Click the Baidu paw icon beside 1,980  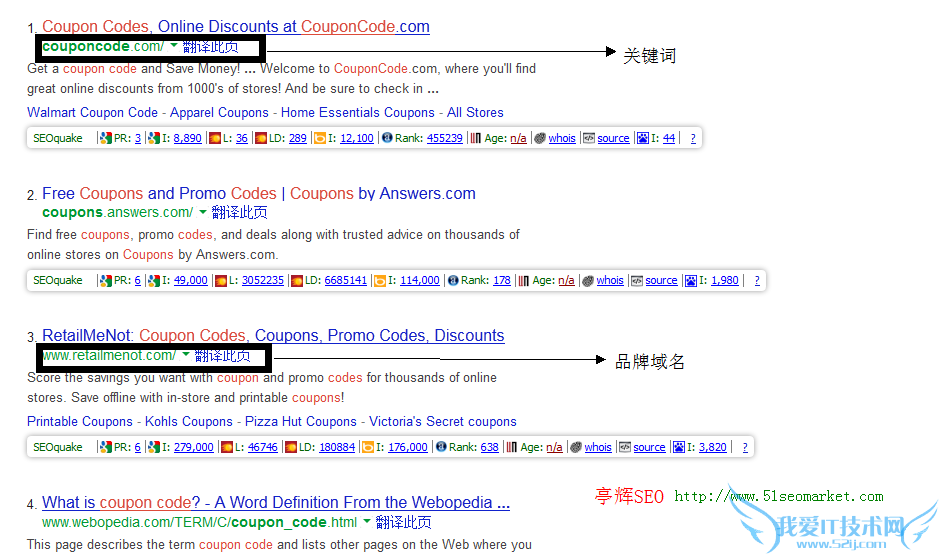pyautogui.click(x=691, y=280)
